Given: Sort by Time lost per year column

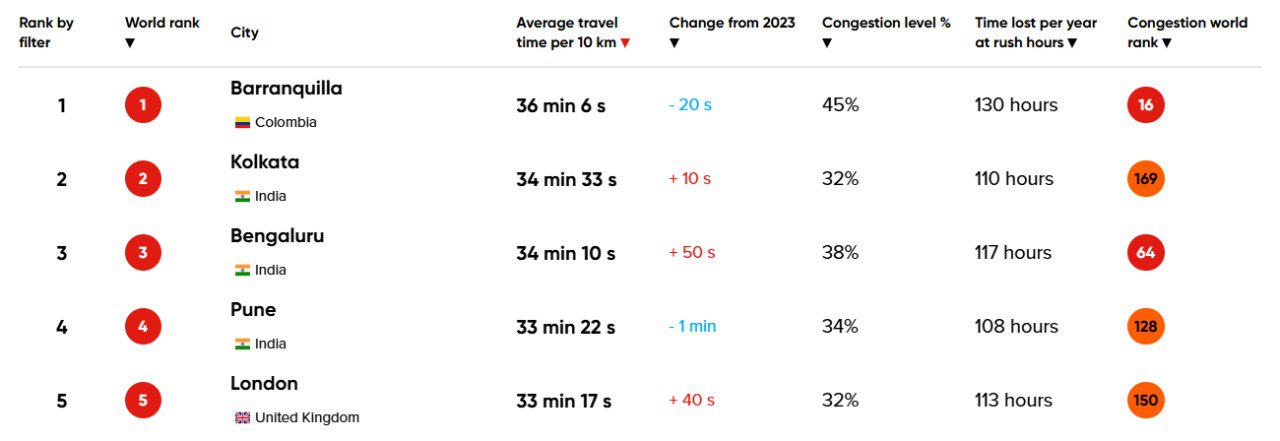Looking at the screenshot, I should click(x=1036, y=33).
